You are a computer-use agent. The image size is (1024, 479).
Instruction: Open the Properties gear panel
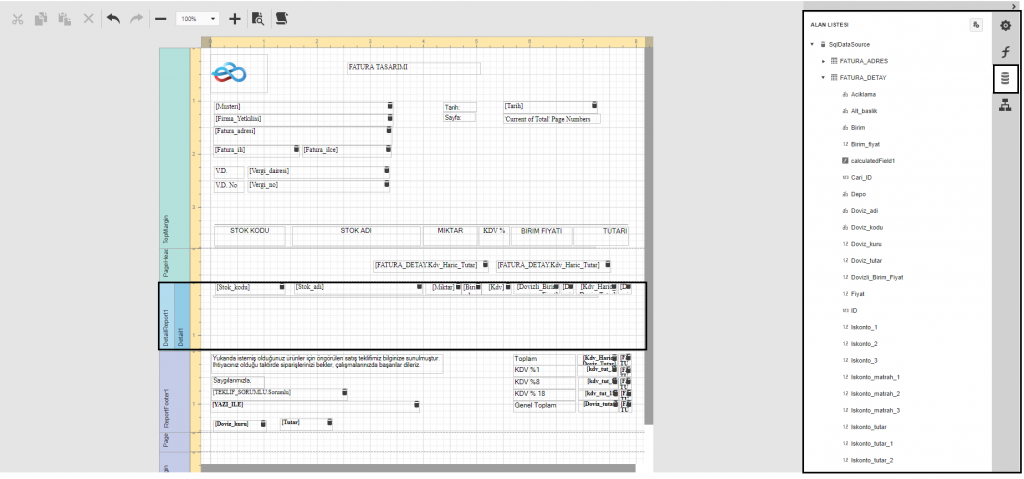point(1006,25)
